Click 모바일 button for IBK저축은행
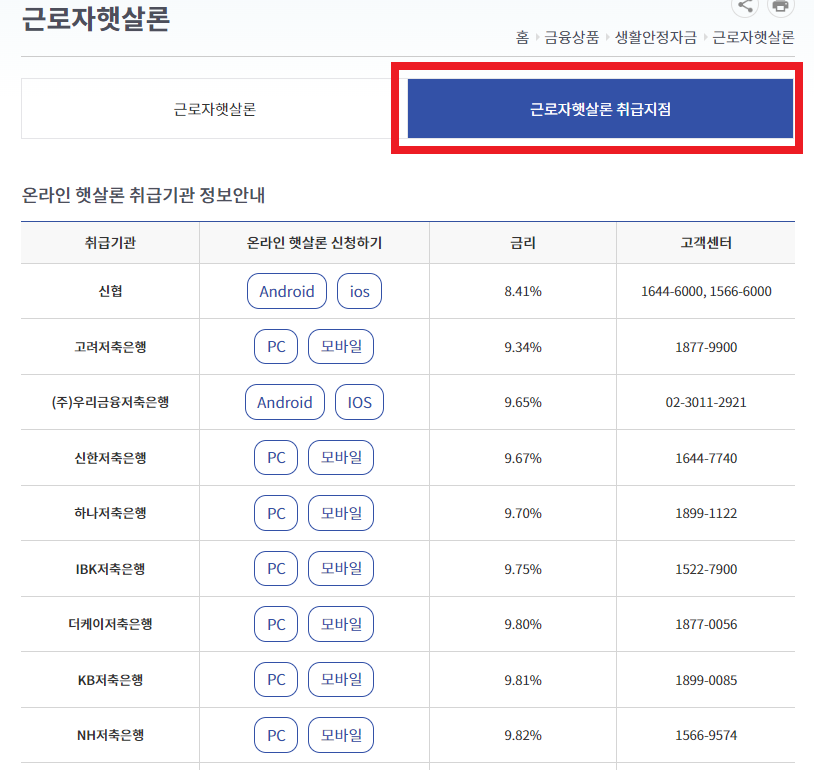The height and width of the screenshot is (770, 814). click(341, 569)
